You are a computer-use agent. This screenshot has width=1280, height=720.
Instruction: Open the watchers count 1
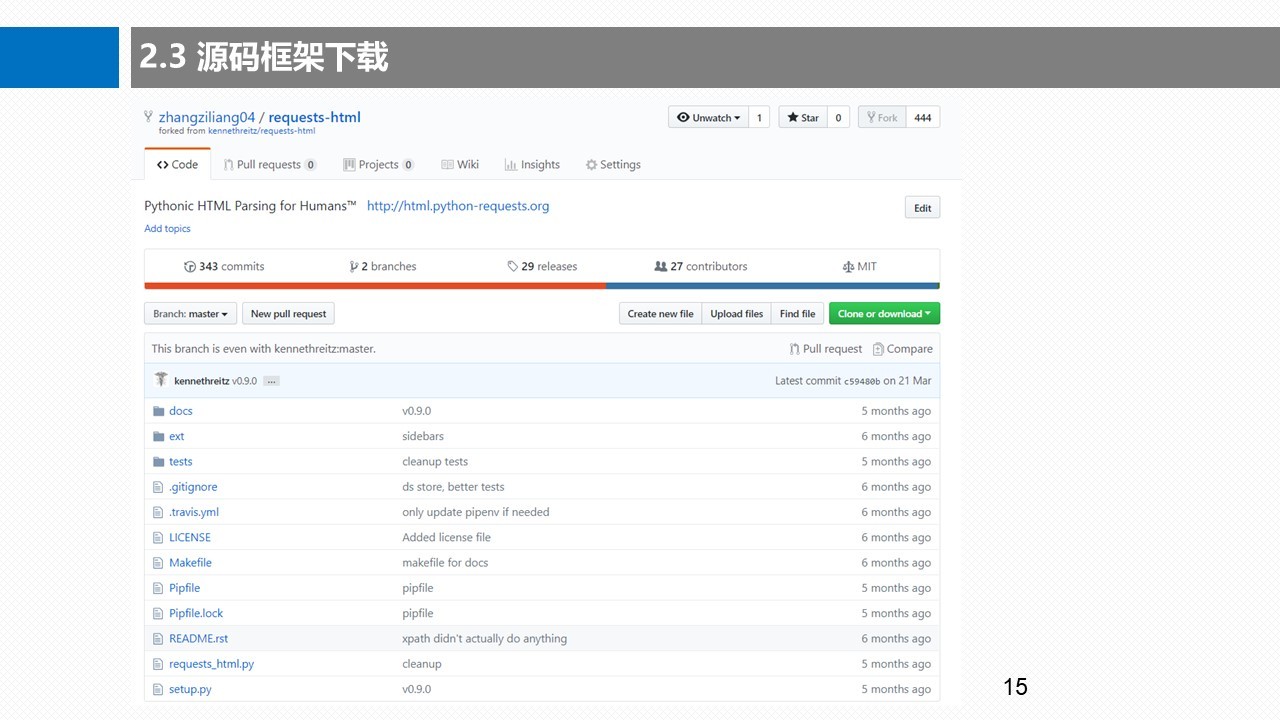[x=759, y=117]
